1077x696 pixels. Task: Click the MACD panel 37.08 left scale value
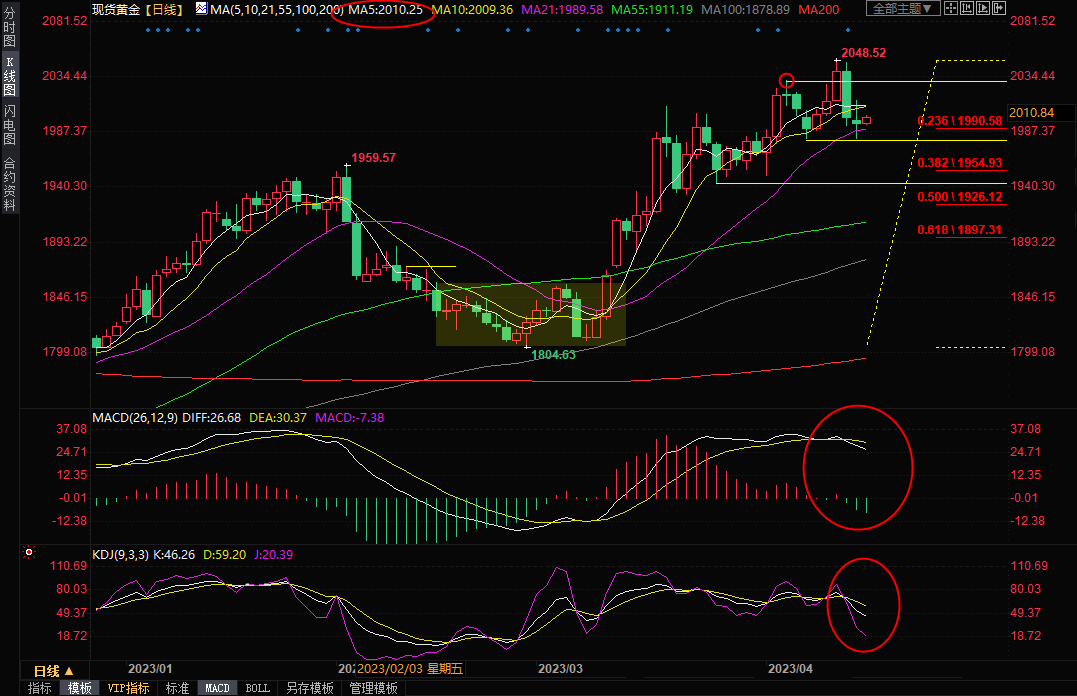71,429
